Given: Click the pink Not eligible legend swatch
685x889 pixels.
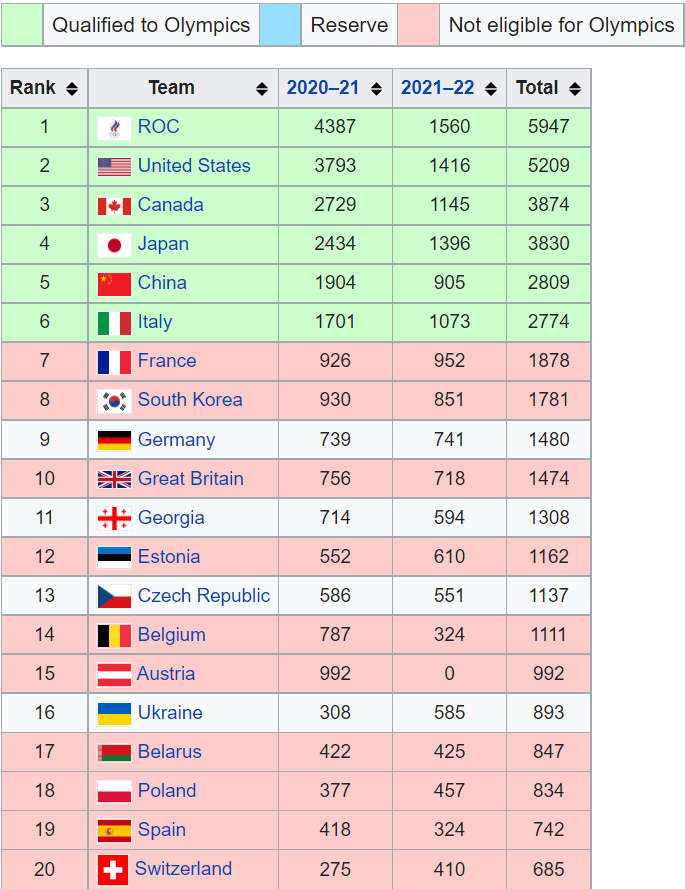Looking at the screenshot, I should [x=417, y=24].
